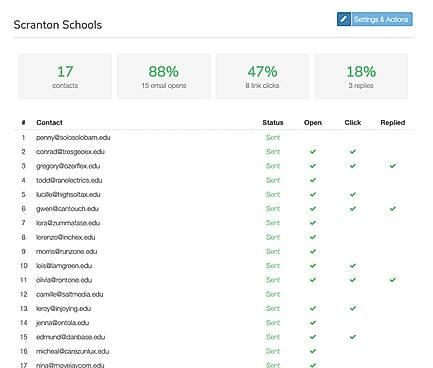433x368 pixels.
Task: Click the Status column header
Action: [x=273, y=123]
